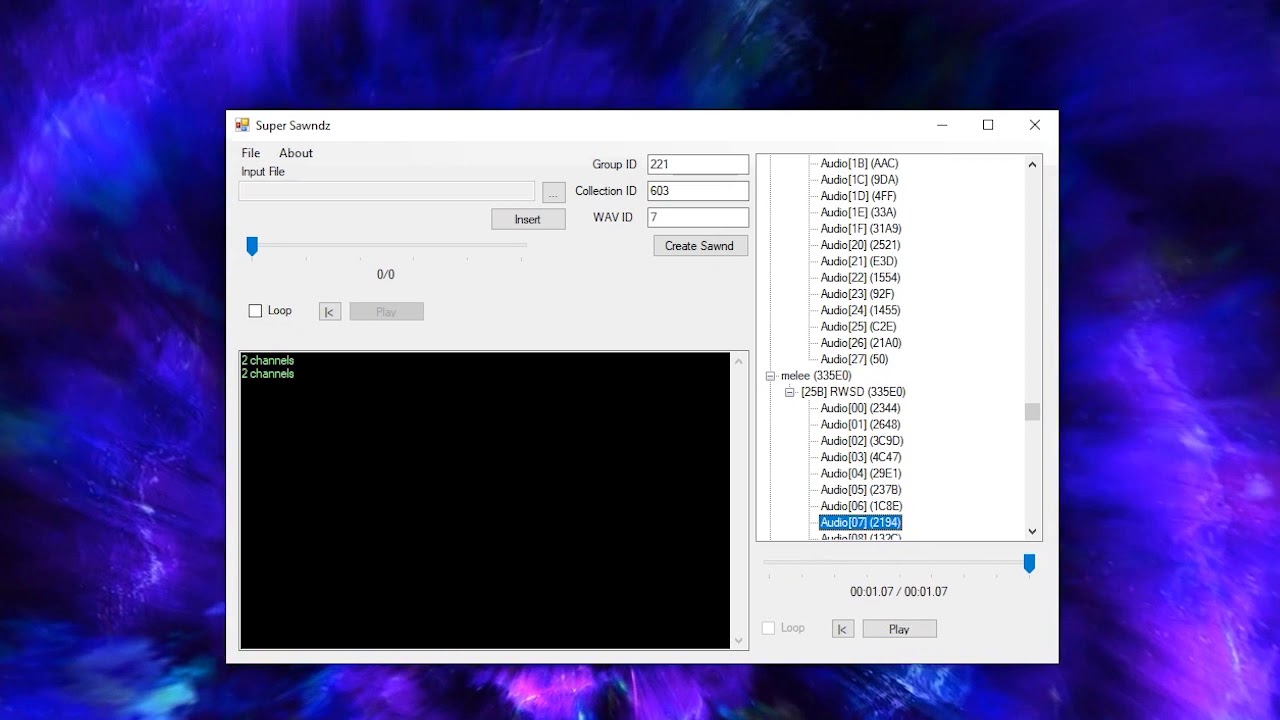Select the melee (335E0) tree item
Viewport: 1280px width, 720px height.
coord(816,376)
